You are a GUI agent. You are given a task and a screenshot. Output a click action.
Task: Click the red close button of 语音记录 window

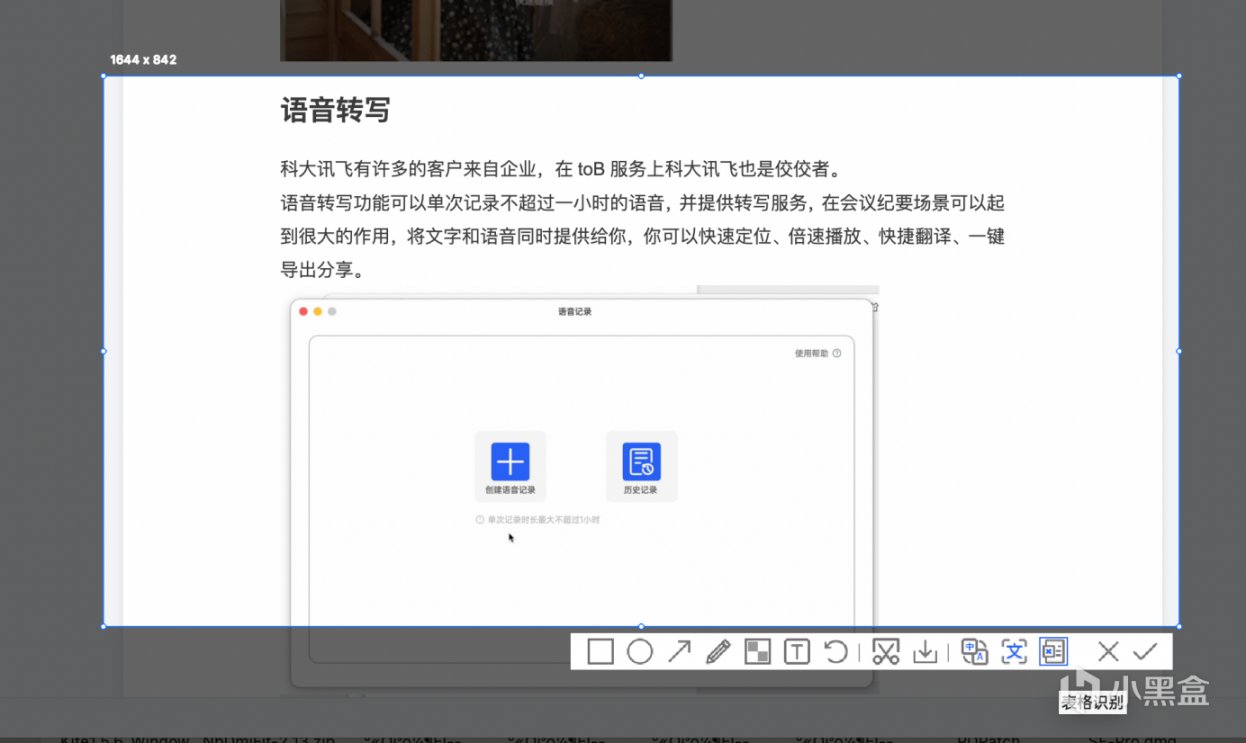coord(304,312)
